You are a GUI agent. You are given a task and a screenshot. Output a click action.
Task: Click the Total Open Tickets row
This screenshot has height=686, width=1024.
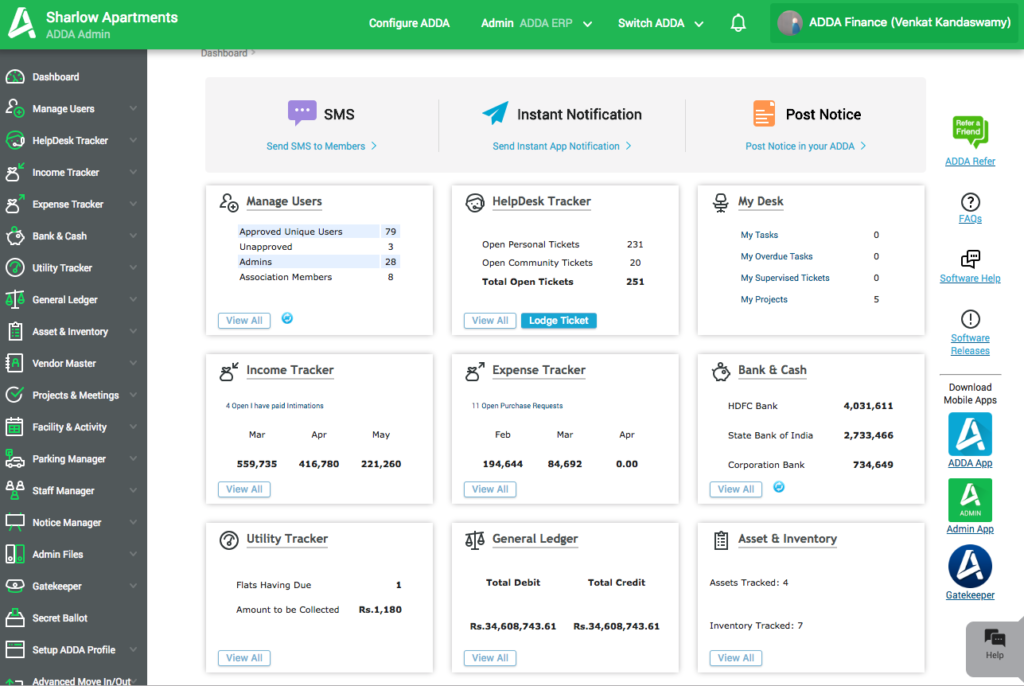coord(563,282)
